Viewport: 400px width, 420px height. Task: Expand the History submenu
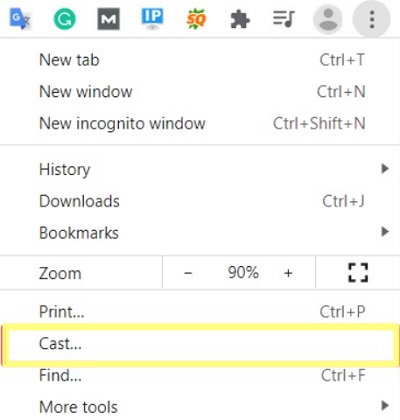tap(200, 169)
